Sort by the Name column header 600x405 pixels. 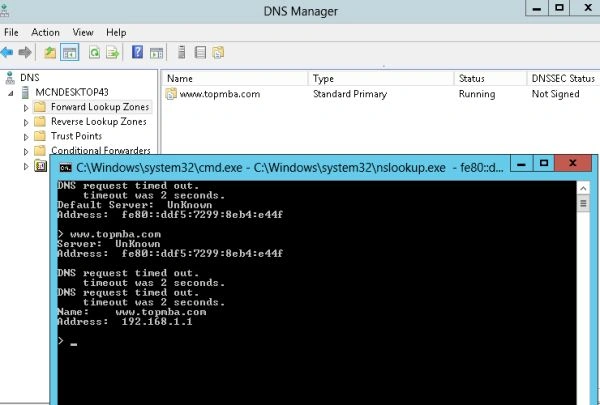234,78
